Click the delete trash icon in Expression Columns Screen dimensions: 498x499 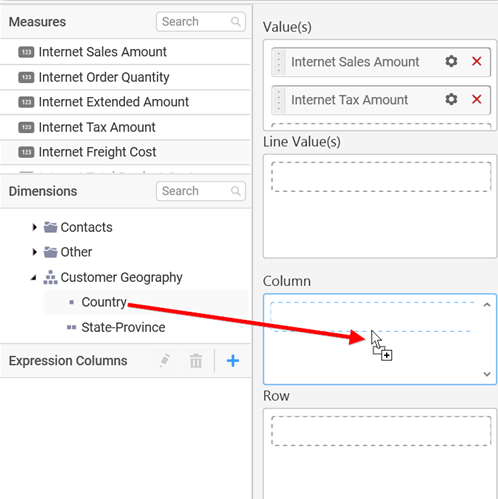[x=196, y=361]
